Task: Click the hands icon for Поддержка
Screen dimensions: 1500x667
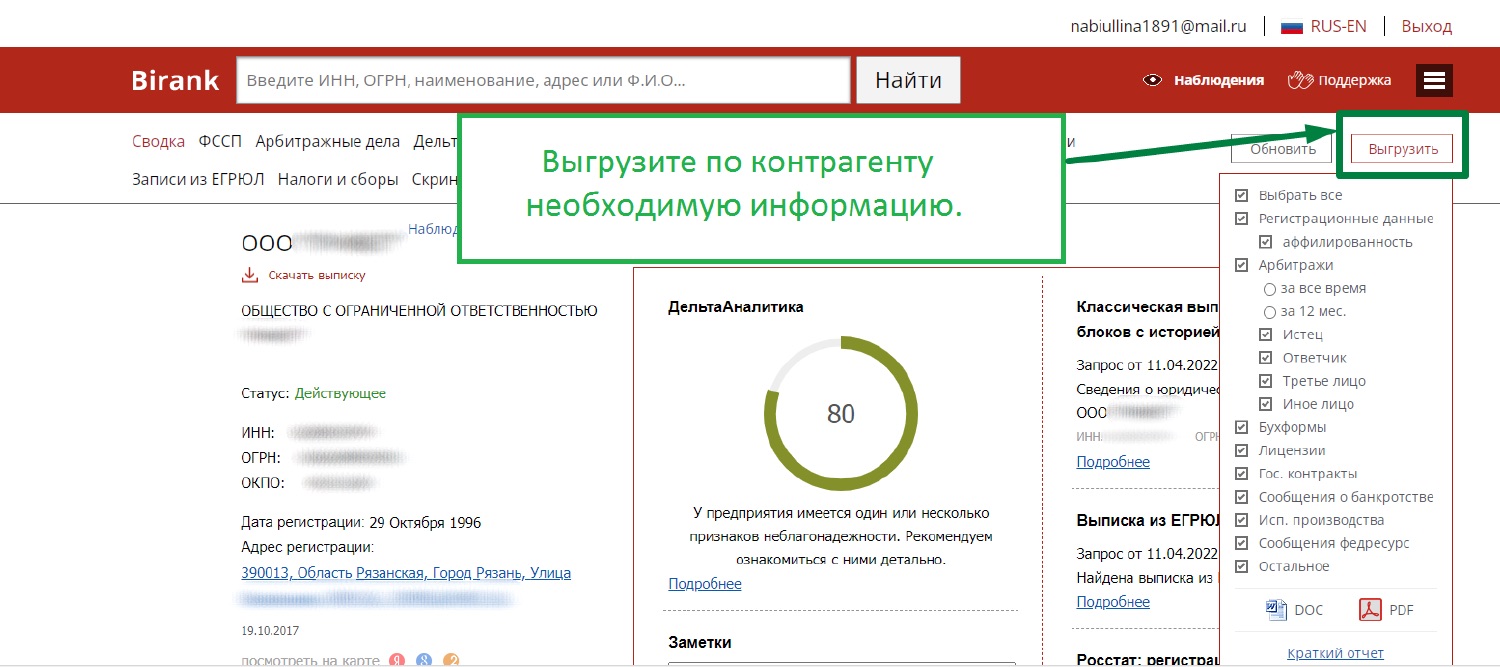Action: pos(1299,80)
